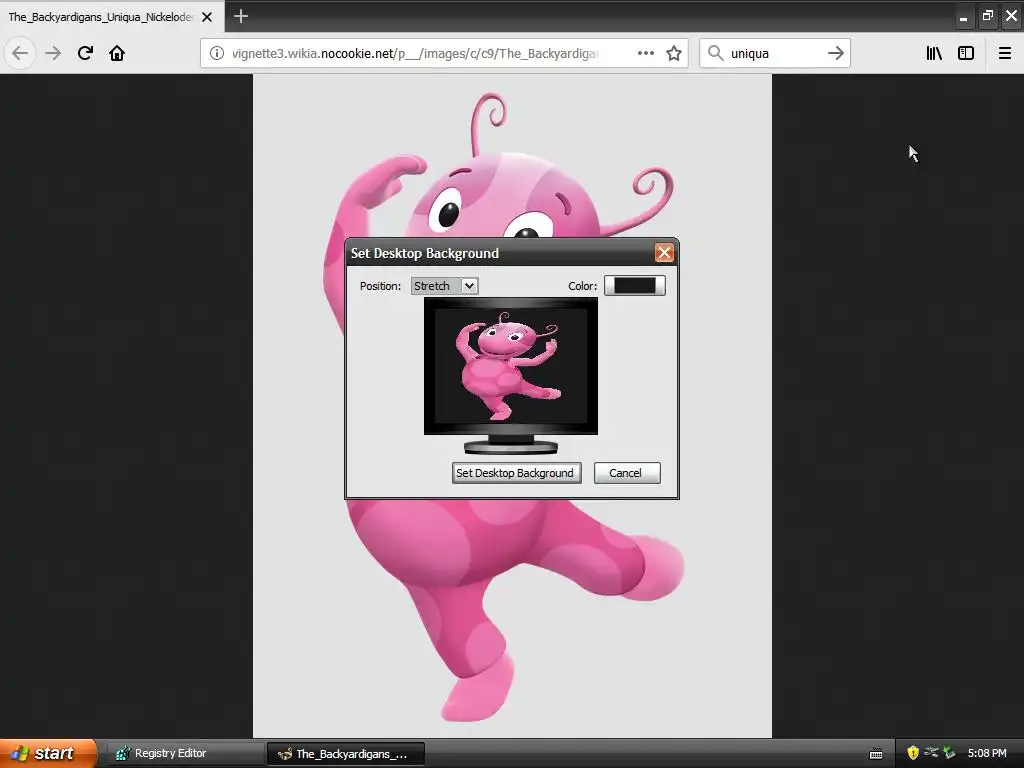Go back to the previous page
Image resolution: width=1024 pixels, height=768 pixels.
[x=20, y=53]
